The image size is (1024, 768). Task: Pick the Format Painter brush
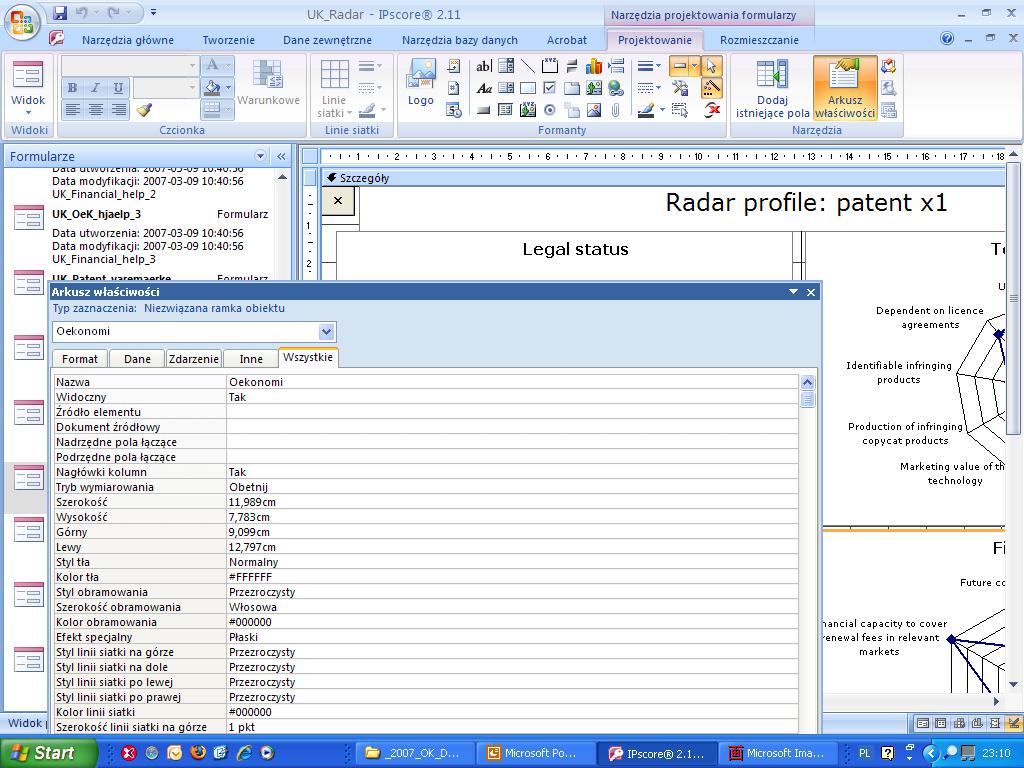coord(144,110)
